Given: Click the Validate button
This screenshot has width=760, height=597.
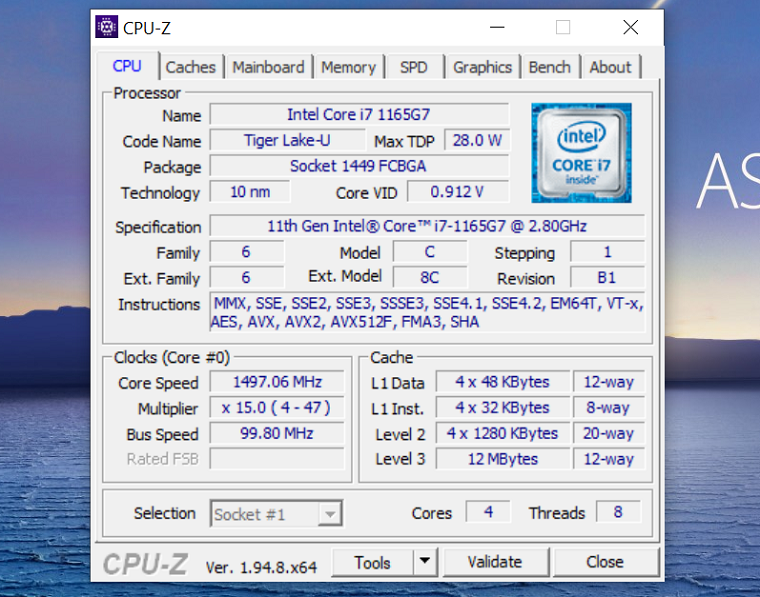Looking at the screenshot, I should 495,562.
